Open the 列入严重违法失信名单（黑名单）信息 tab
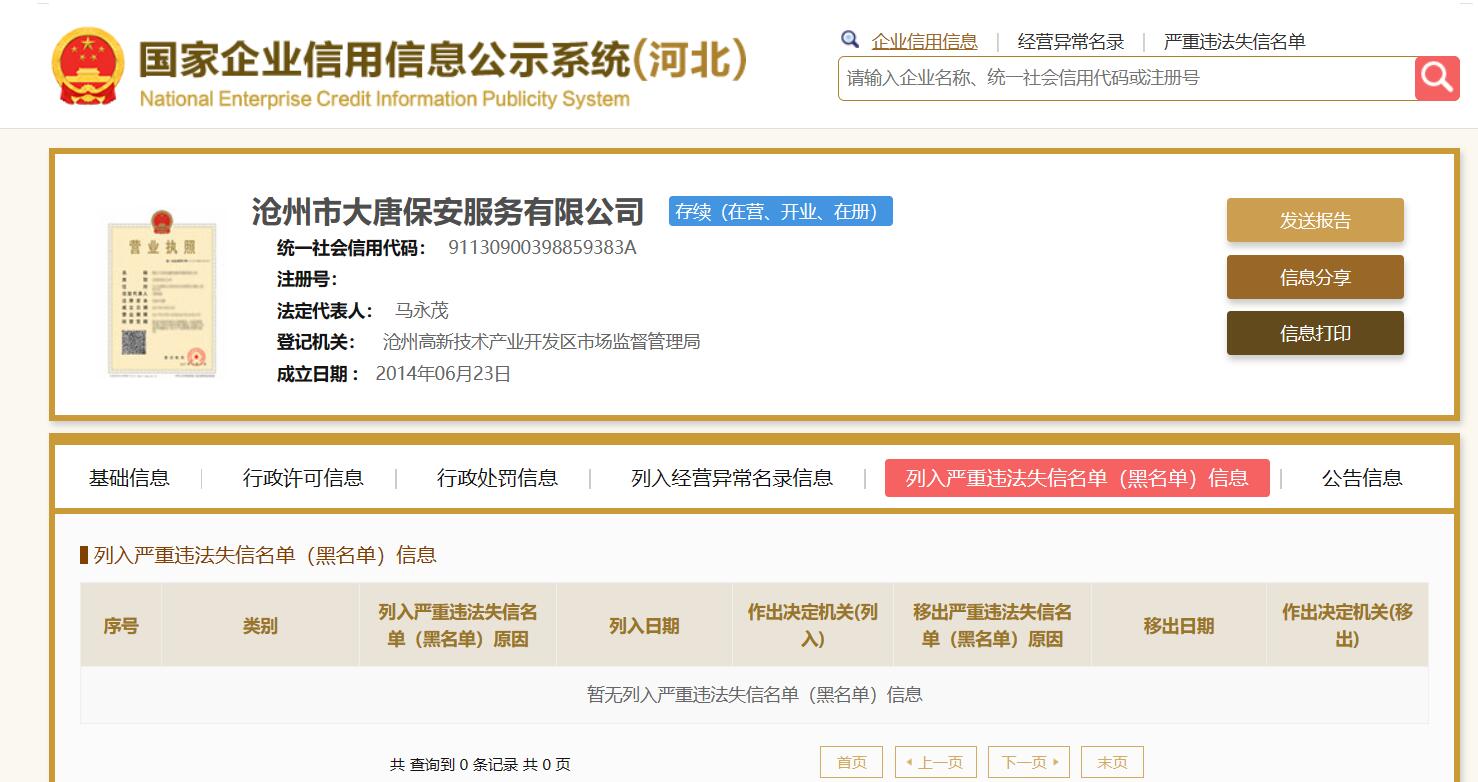The image size is (1478, 782). (1077, 478)
